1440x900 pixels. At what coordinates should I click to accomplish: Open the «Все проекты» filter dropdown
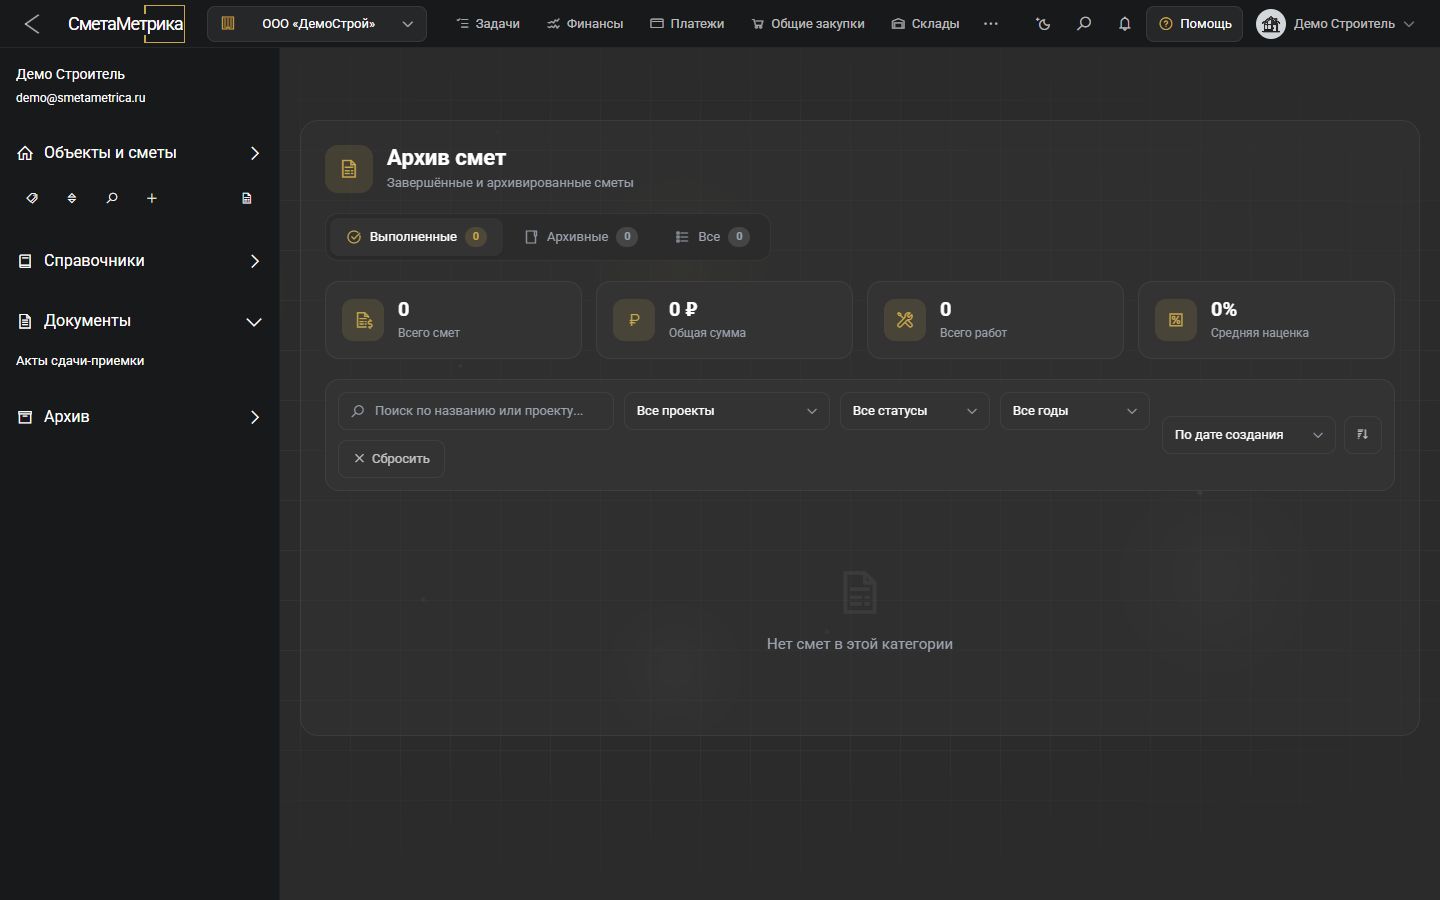tap(727, 411)
